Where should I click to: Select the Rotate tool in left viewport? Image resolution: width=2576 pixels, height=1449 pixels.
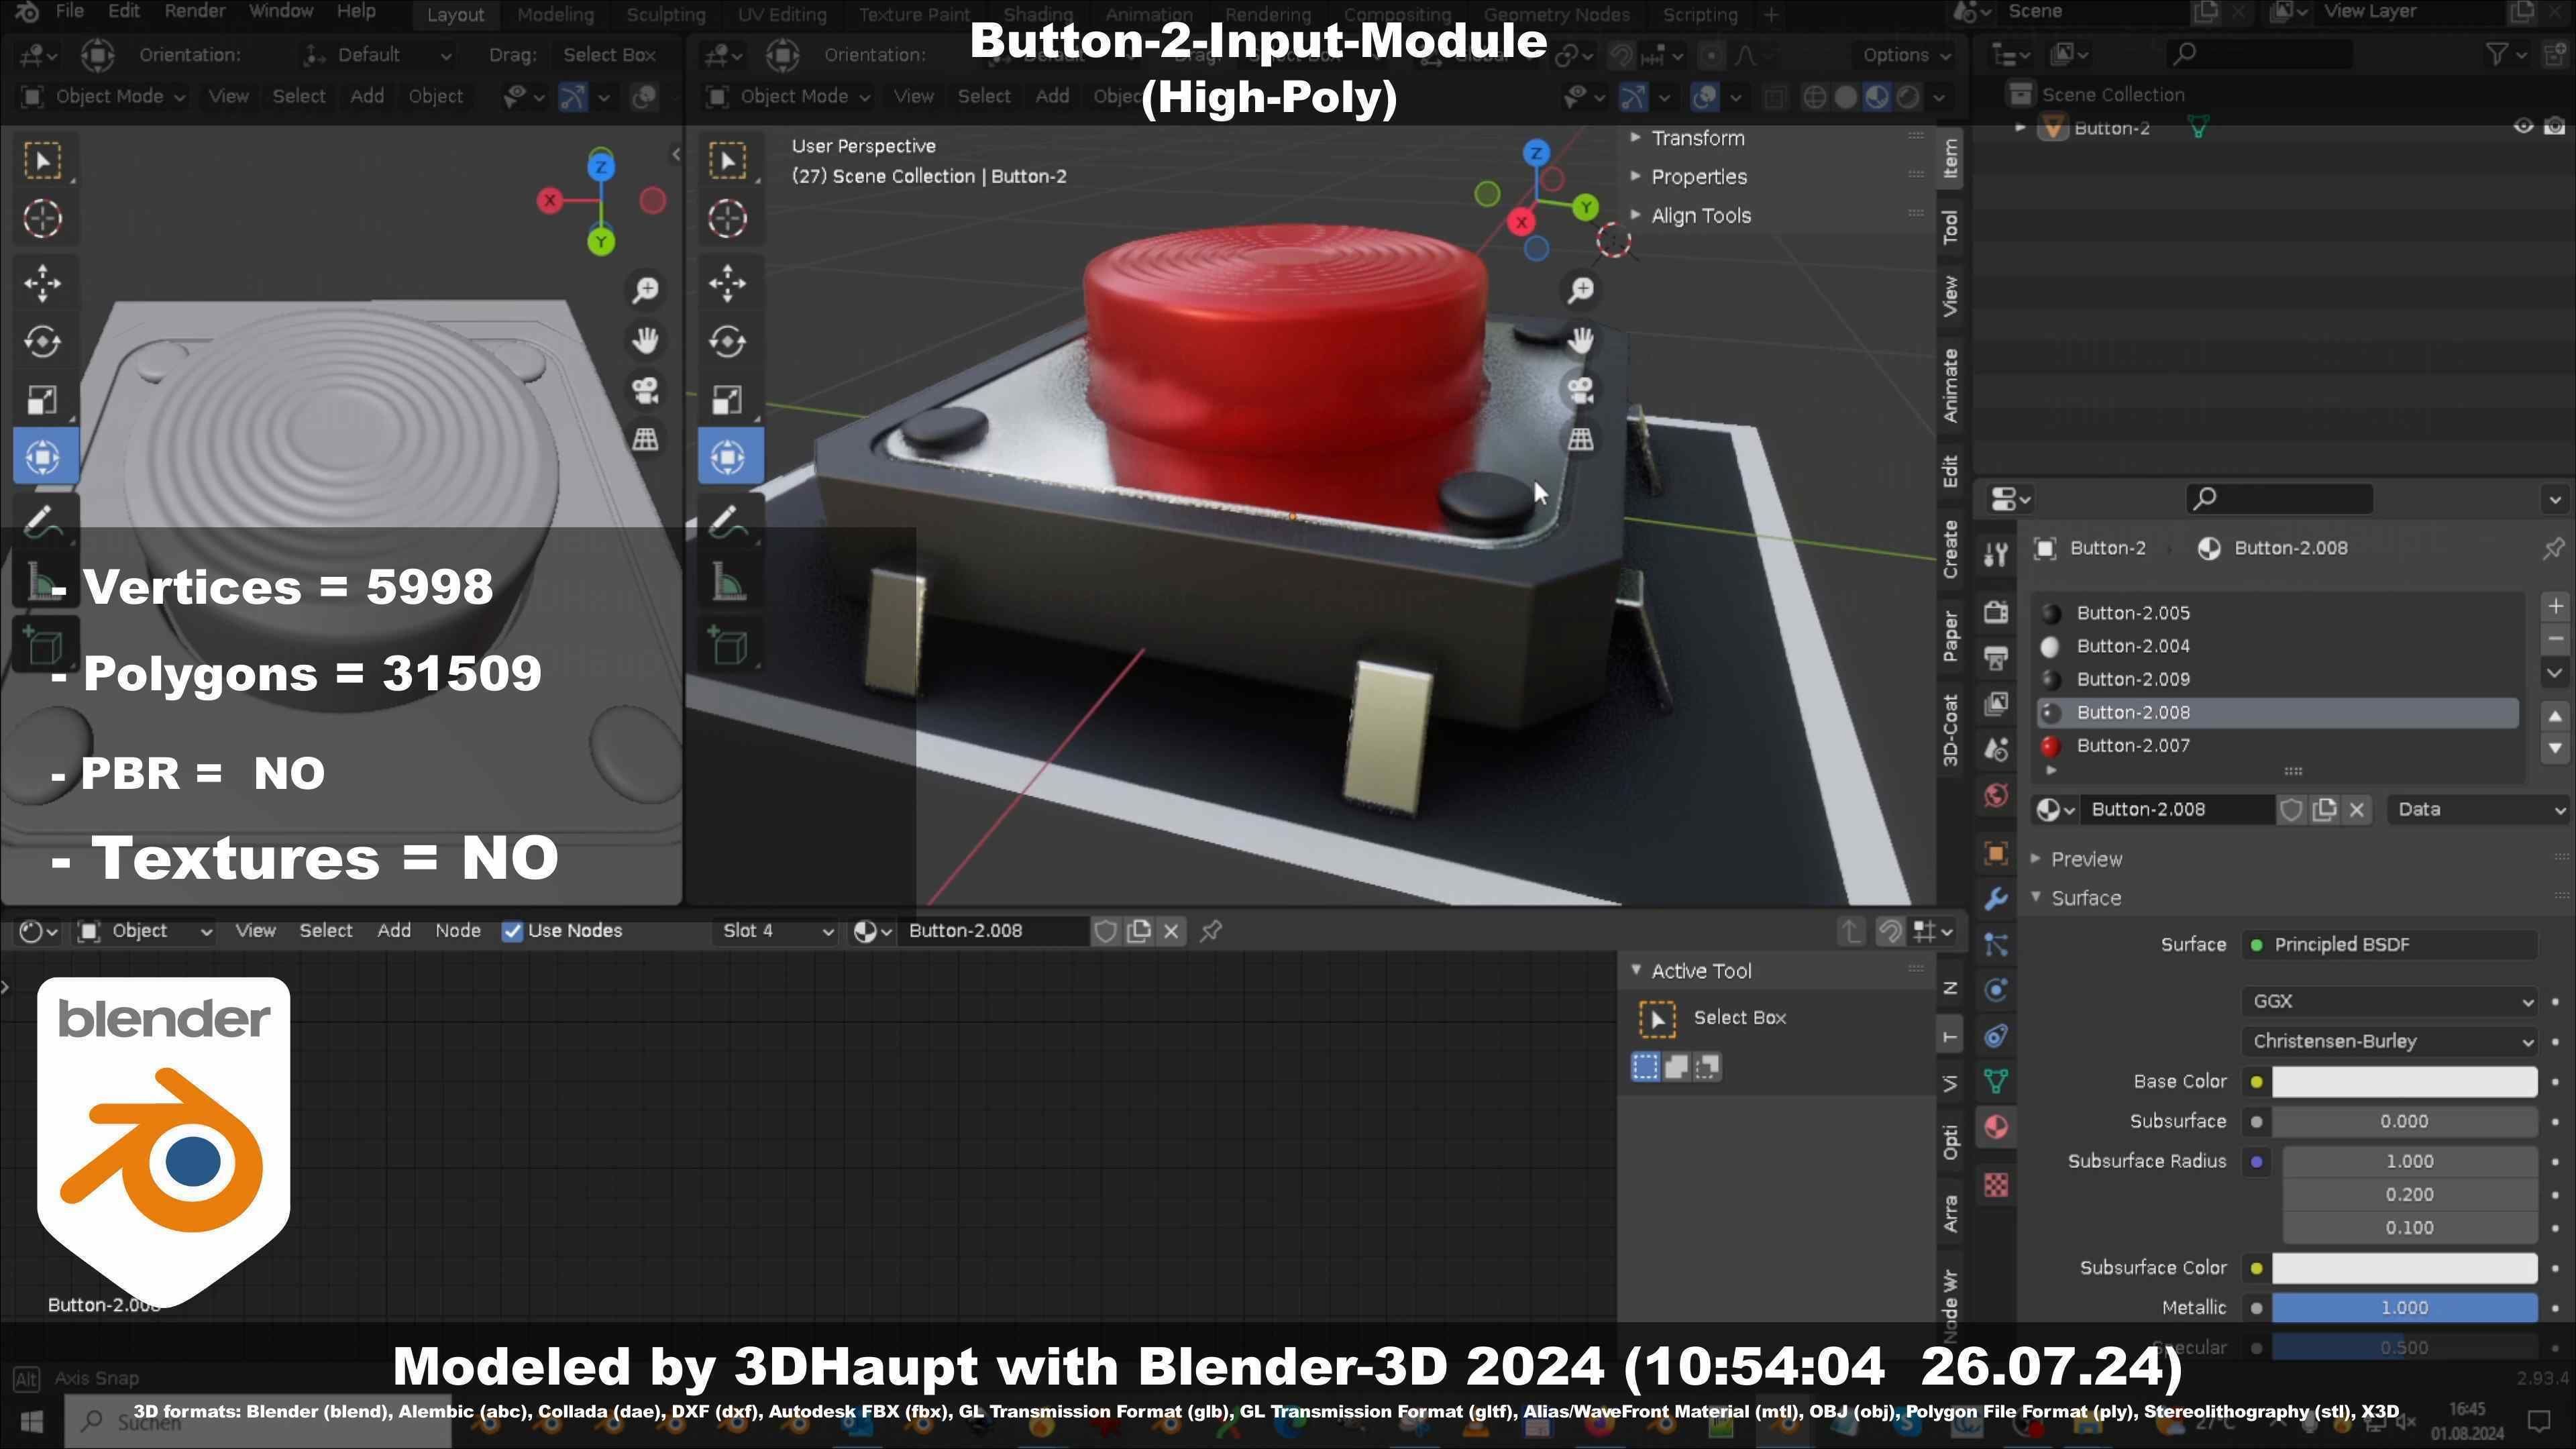click(42, 341)
